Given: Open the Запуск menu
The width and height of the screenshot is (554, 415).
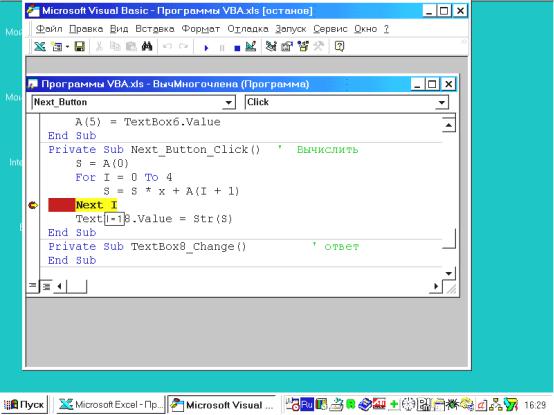Looking at the screenshot, I should click(290, 29).
